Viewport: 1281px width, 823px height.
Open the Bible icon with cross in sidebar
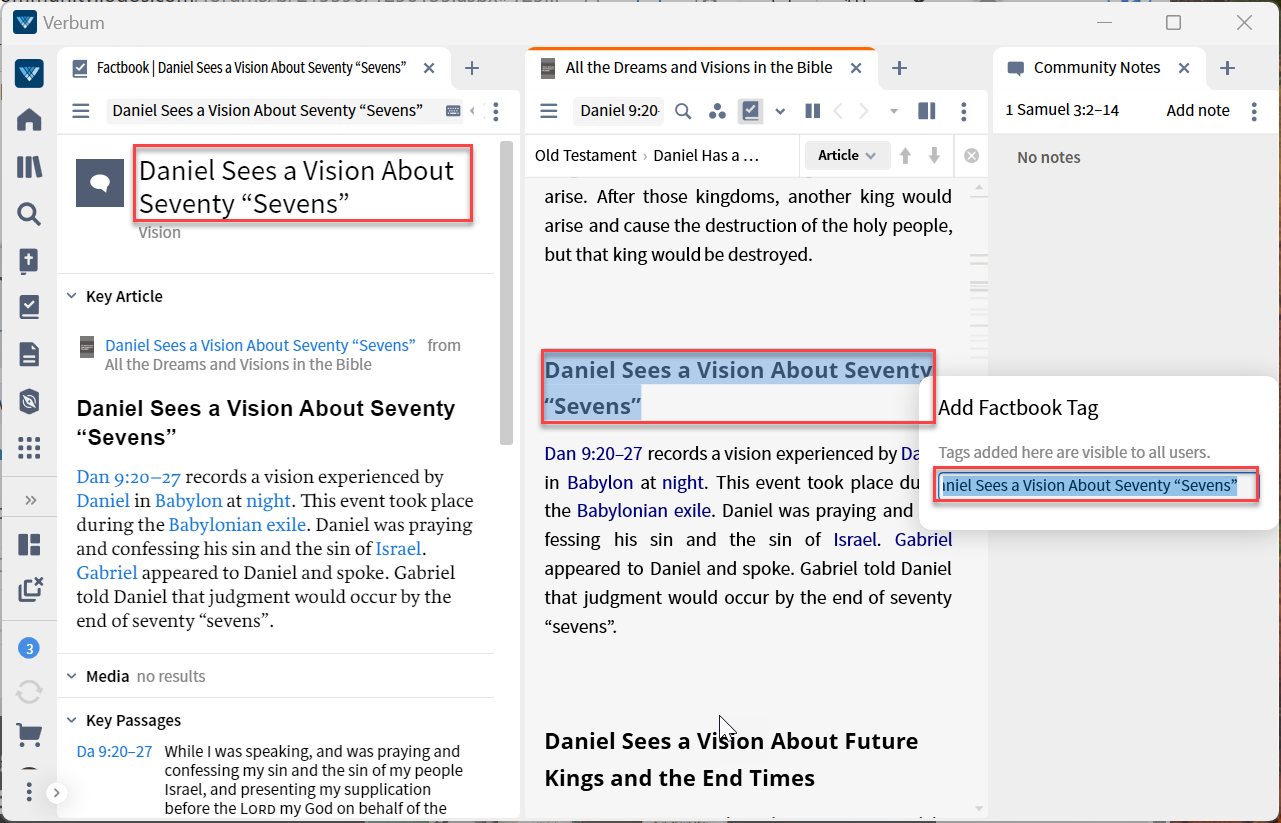(x=29, y=260)
